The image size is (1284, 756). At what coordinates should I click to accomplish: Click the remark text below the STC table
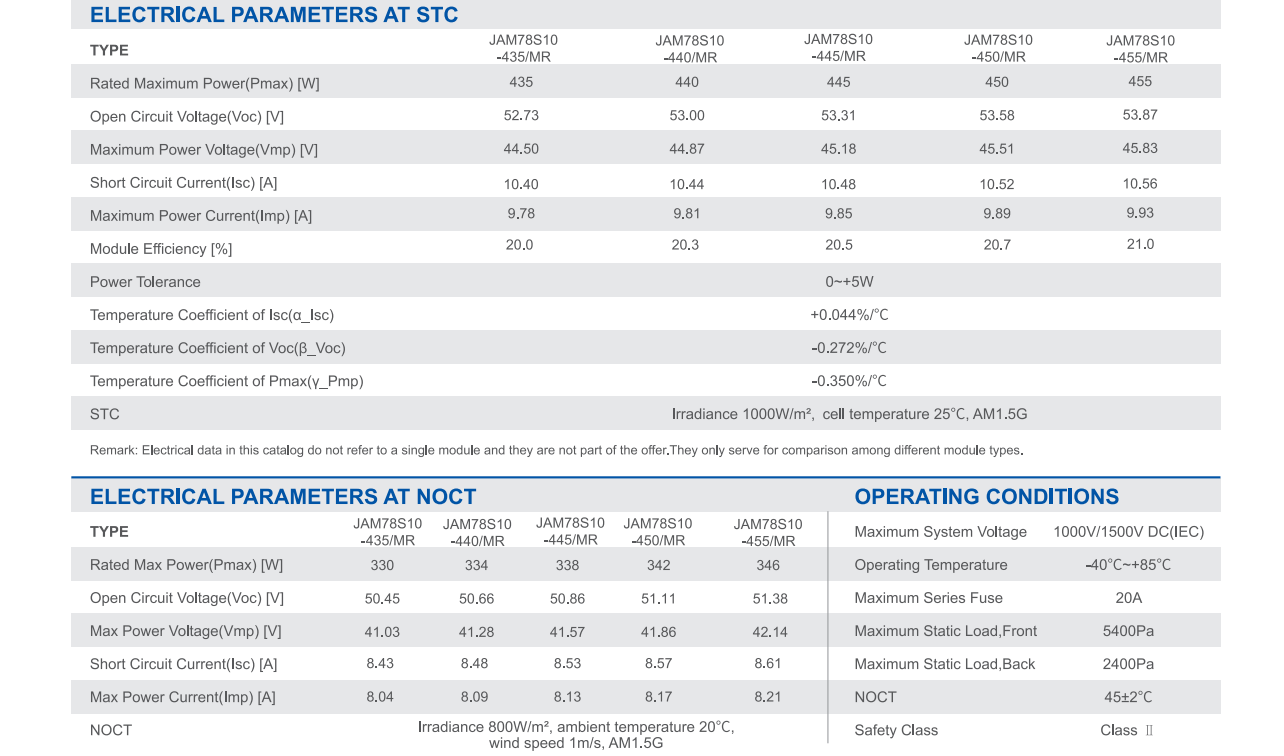[x=556, y=450]
